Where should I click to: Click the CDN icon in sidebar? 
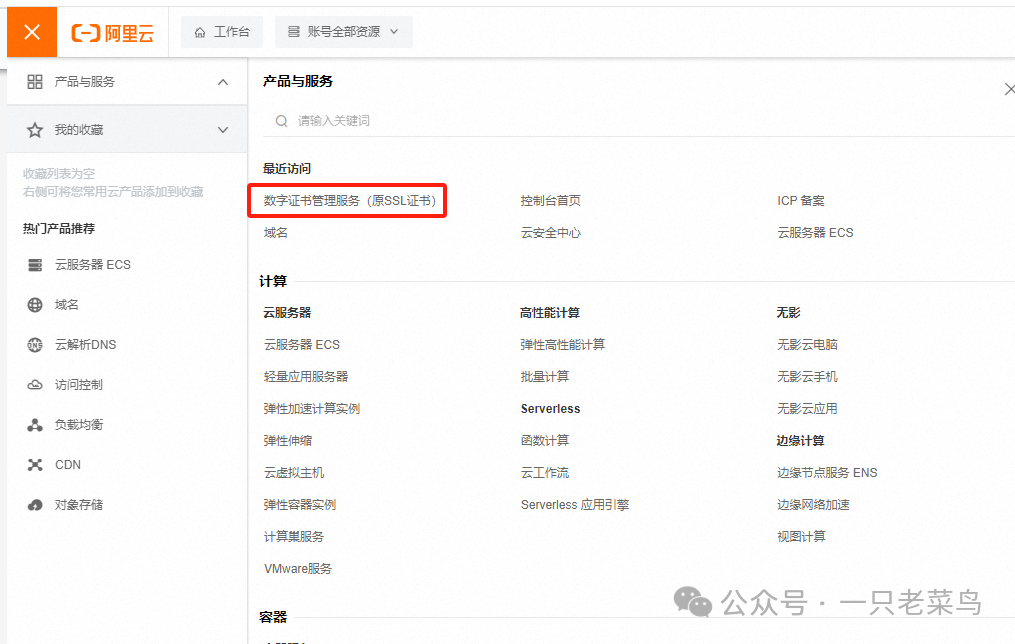click(35, 465)
